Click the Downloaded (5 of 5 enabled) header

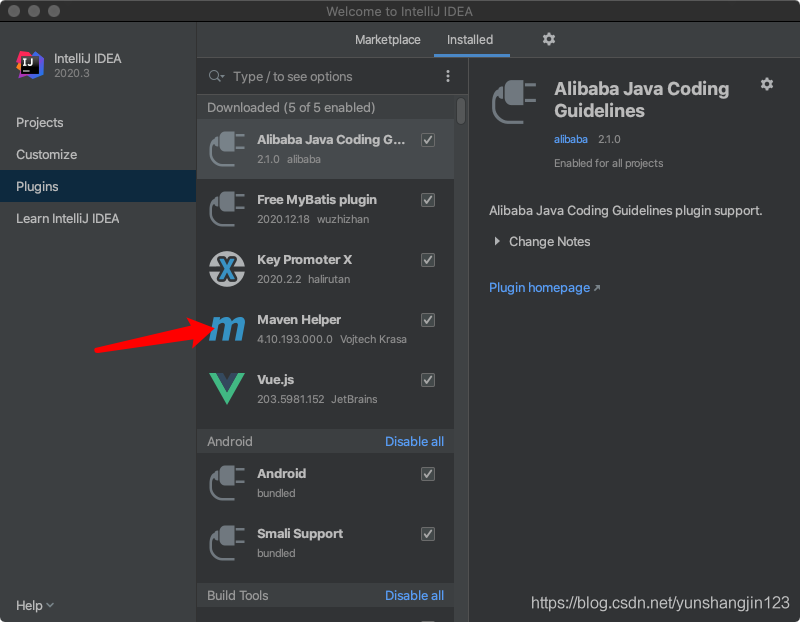click(x=291, y=108)
